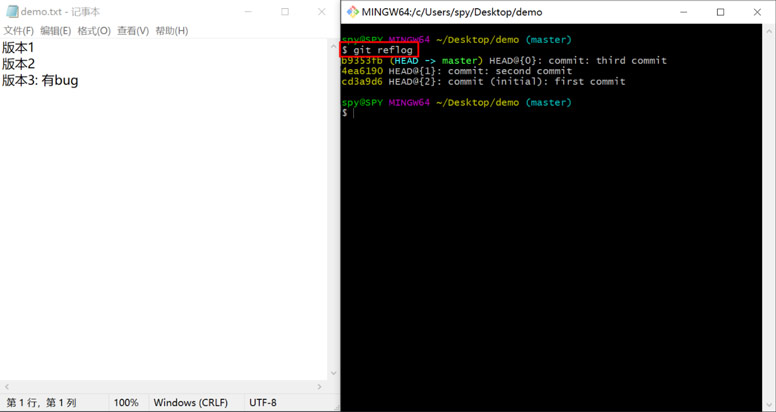Click the terminal prompt input line
This screenshot has width=776, height=412.
click(551, 113)
